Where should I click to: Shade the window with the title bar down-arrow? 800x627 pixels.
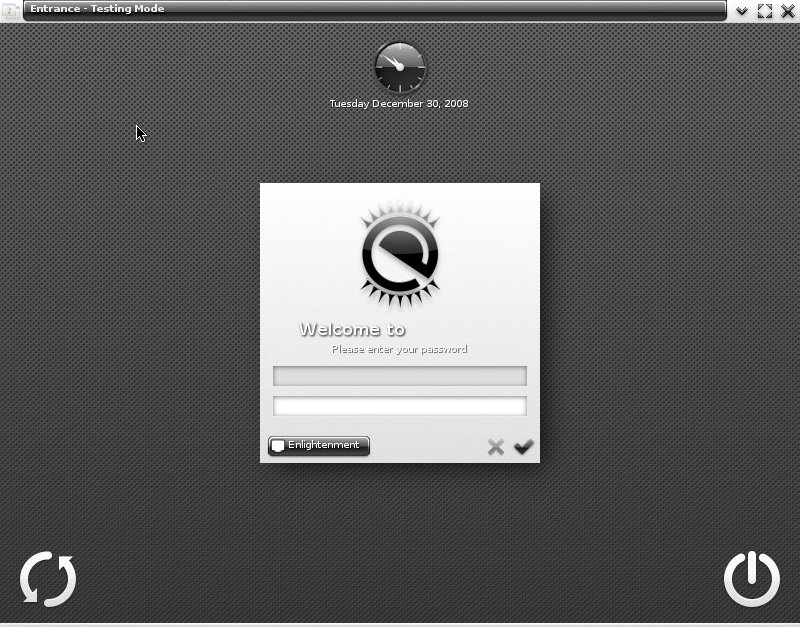click(x=742, y=11)
